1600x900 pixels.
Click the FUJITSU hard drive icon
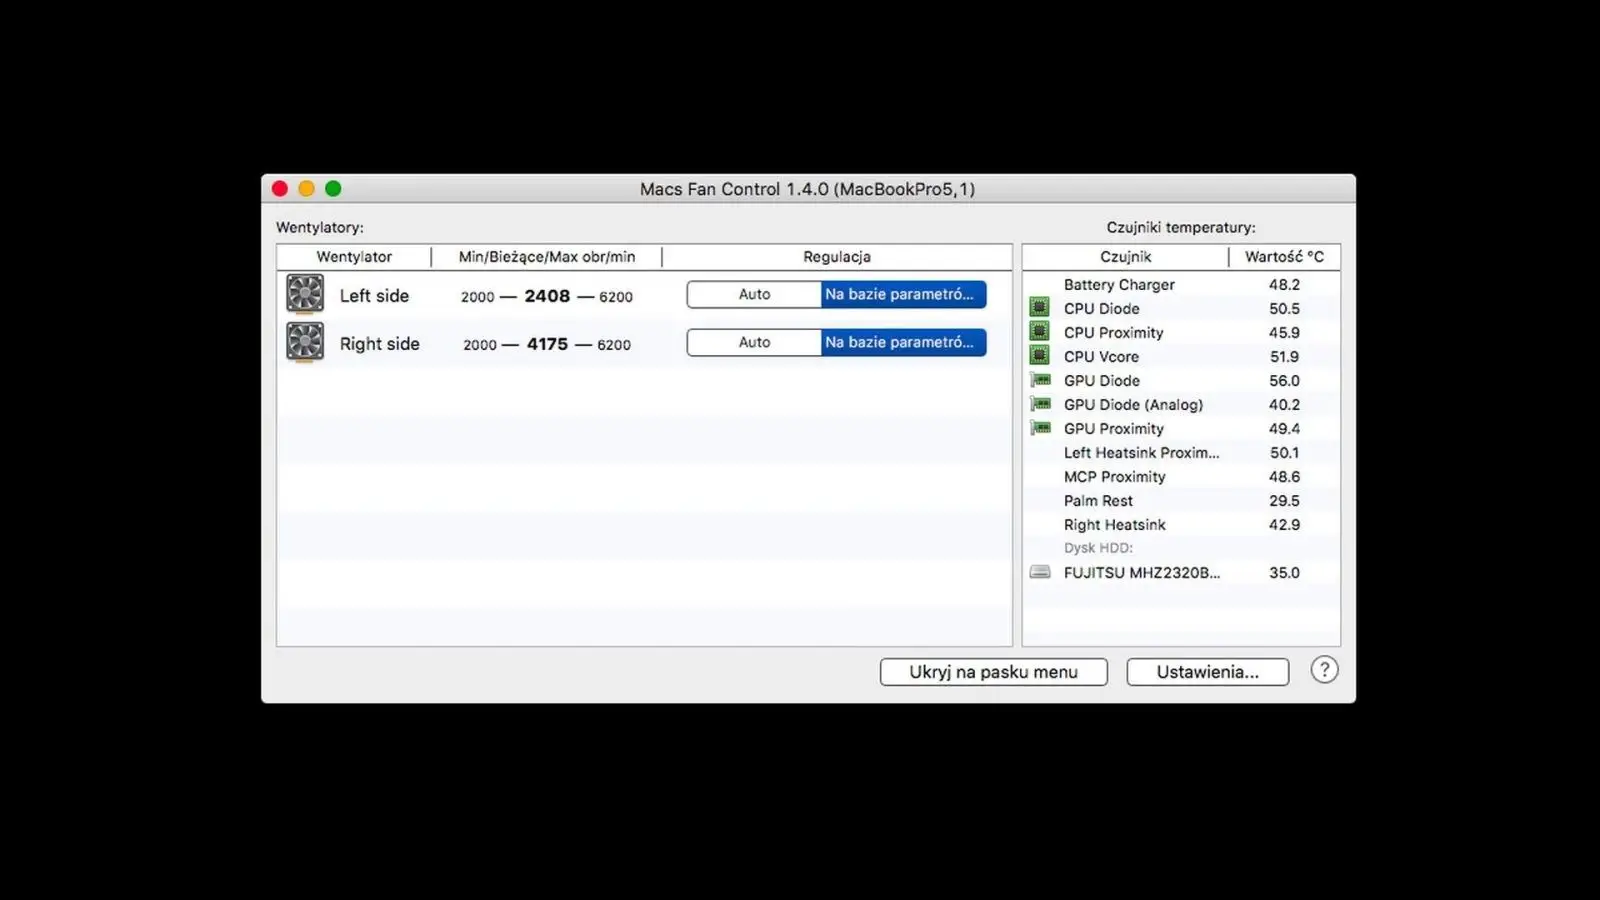(1040, 572)
